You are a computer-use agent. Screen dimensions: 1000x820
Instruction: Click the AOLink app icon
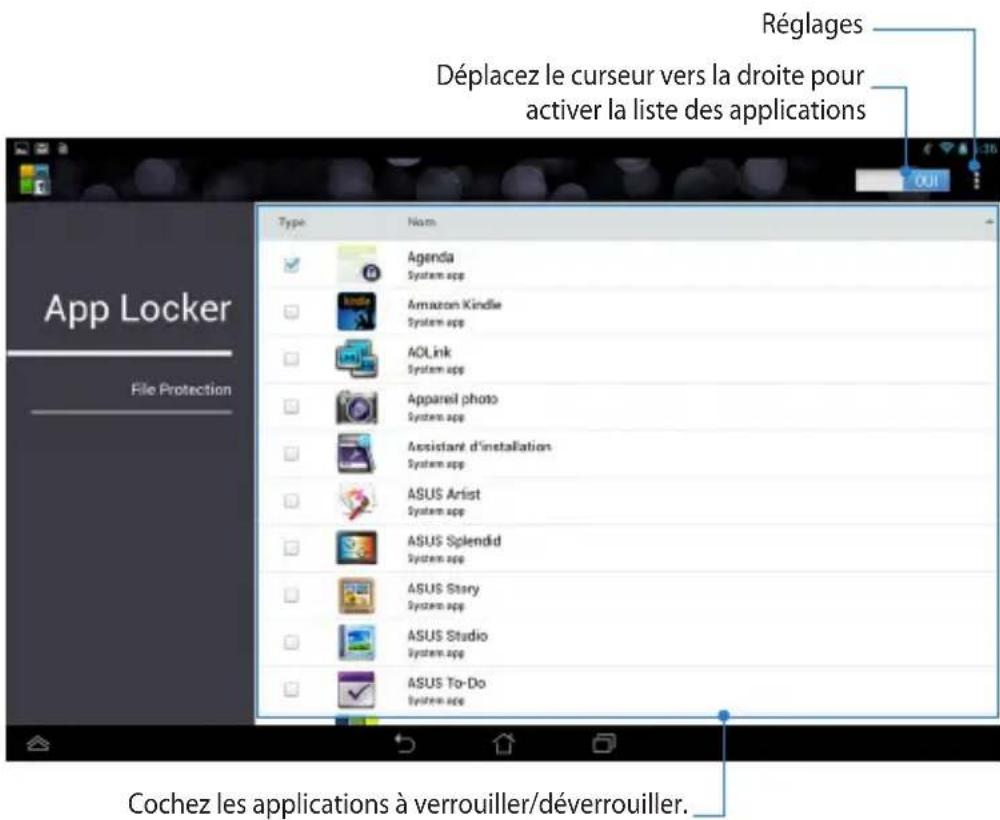tap(357, 359)
